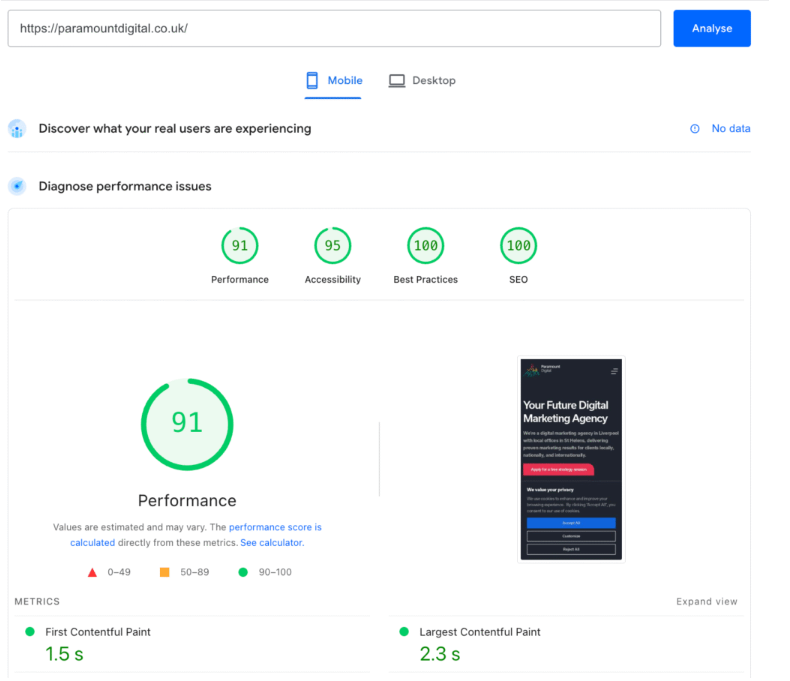Open the performance score is calculated link
Screen dimensions: 790x681
click(x=275, y=527)
